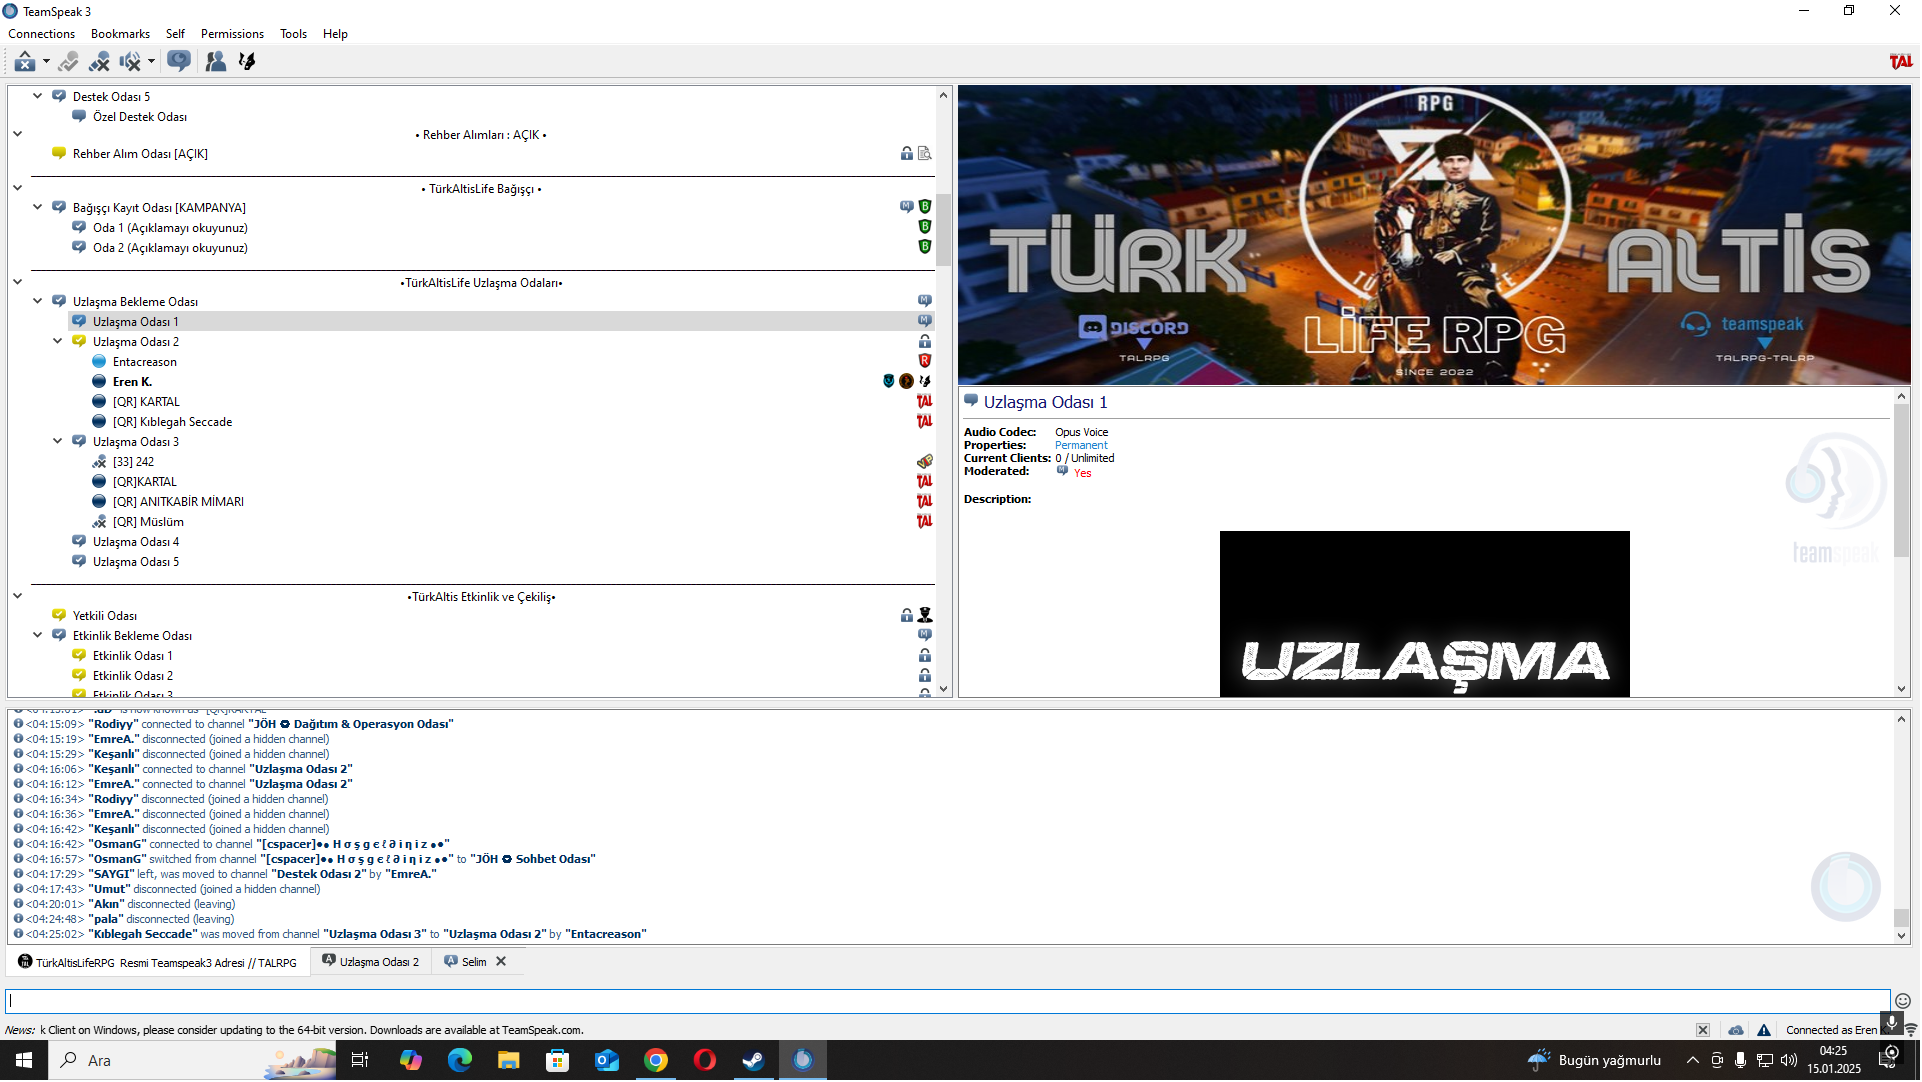Open the Connections menu
1922x1082 pixels.
pyautogui.click(x=42, y=34)
